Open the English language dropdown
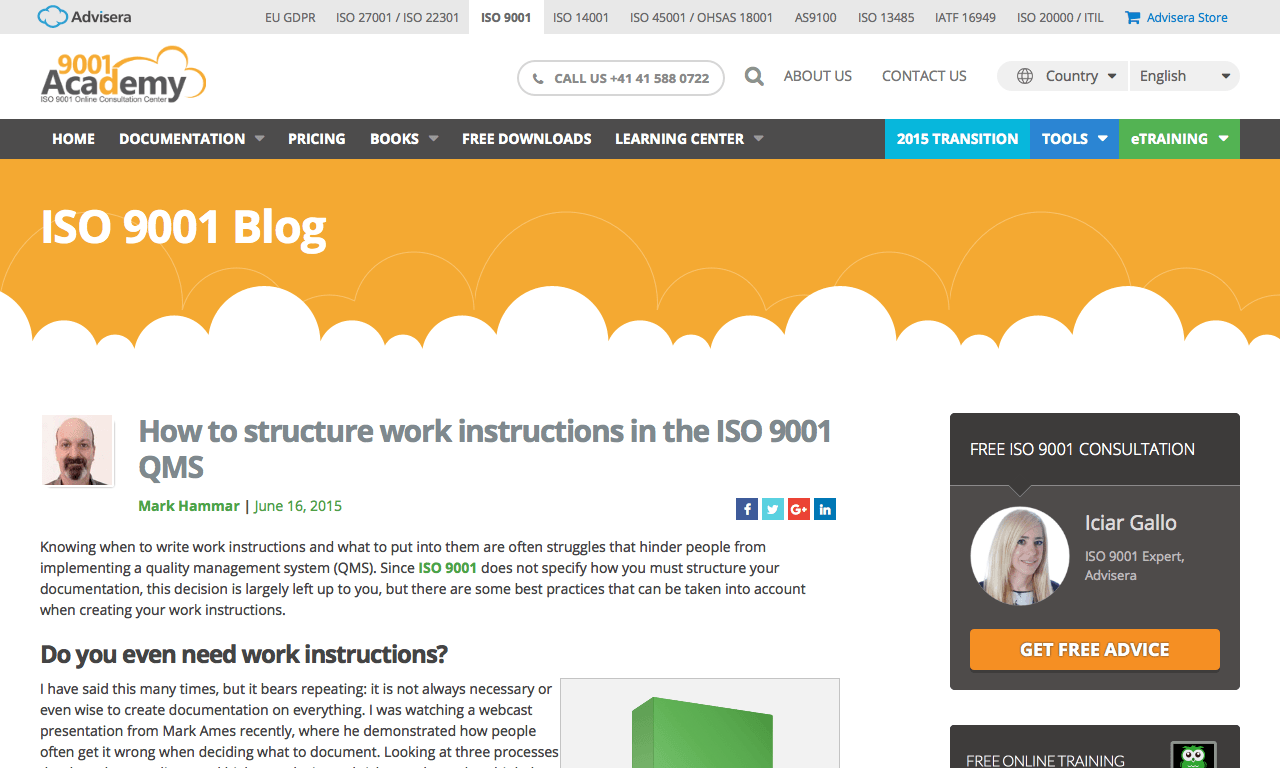Image resolution: width=1280 pixels, height=768 pixels. (x=1185, y=76)
